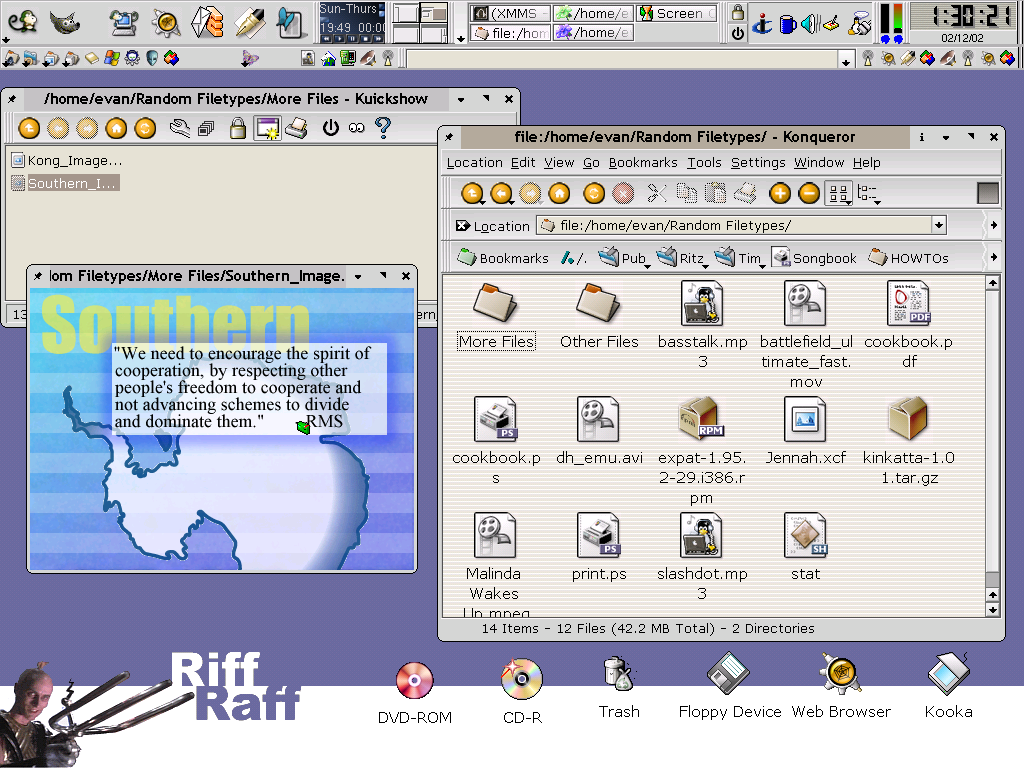Select the Other Files folder
Image resolution: width=1024 pixels, height=768 pixels.
click(x=599, y=317)
